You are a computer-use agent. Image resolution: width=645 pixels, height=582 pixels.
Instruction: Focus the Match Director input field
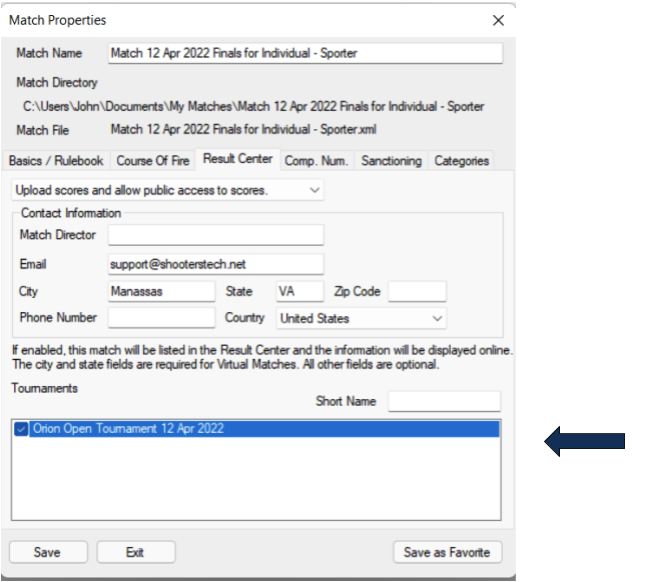click(216, 235)
